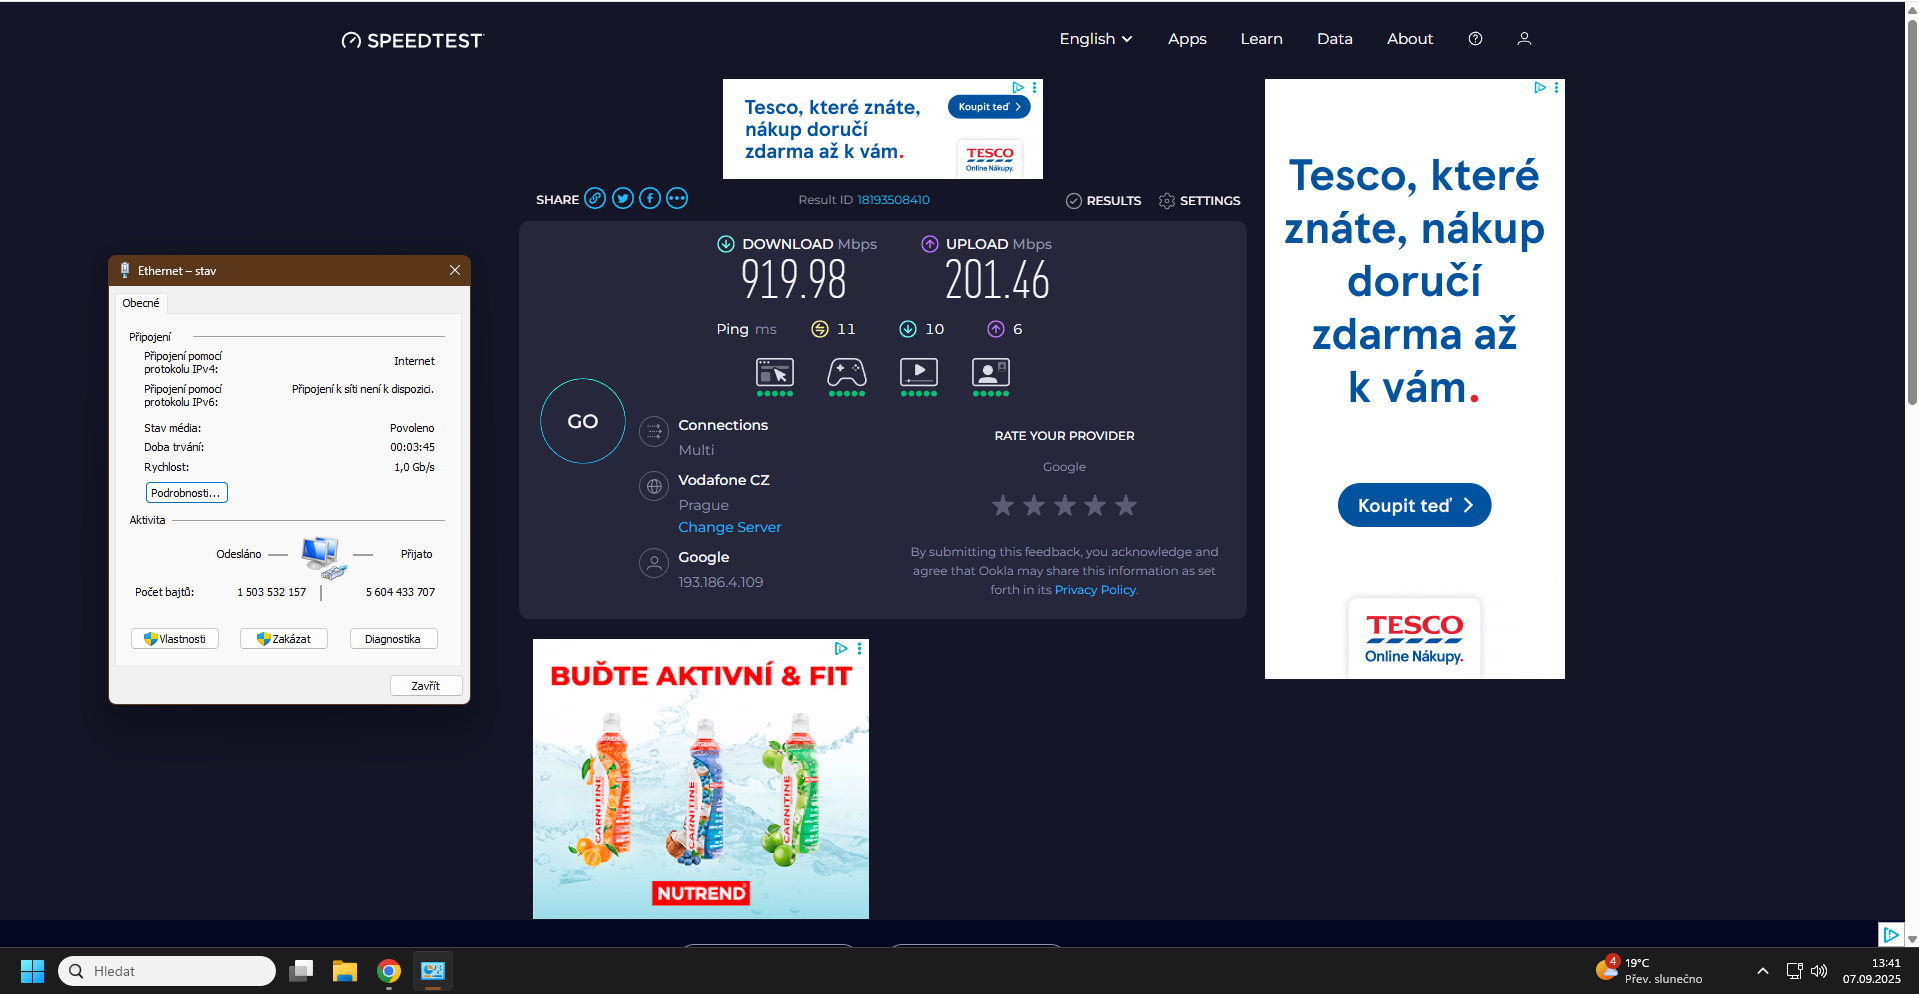Start a new test with GO
The width and height of the screenshot is (1919, 994).
(x=583, y=421)
